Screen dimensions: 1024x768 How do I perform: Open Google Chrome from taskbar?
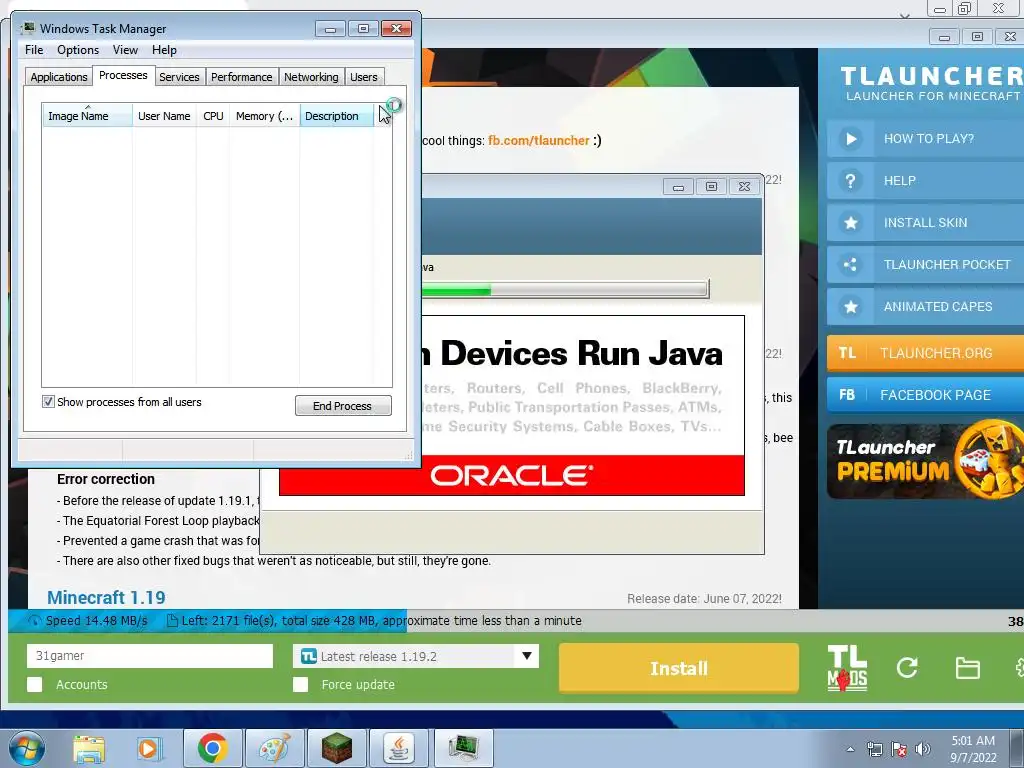pos(212,748)
